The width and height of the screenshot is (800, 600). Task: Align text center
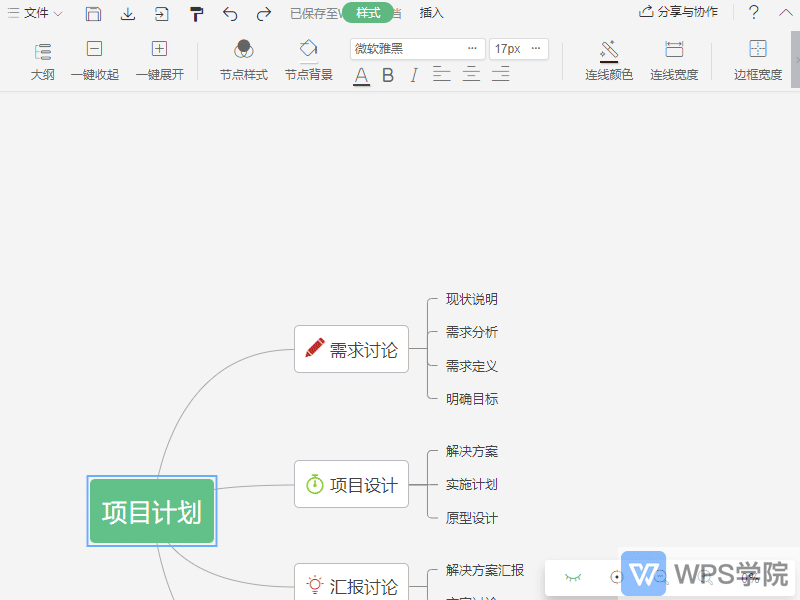tap(471, 74)
